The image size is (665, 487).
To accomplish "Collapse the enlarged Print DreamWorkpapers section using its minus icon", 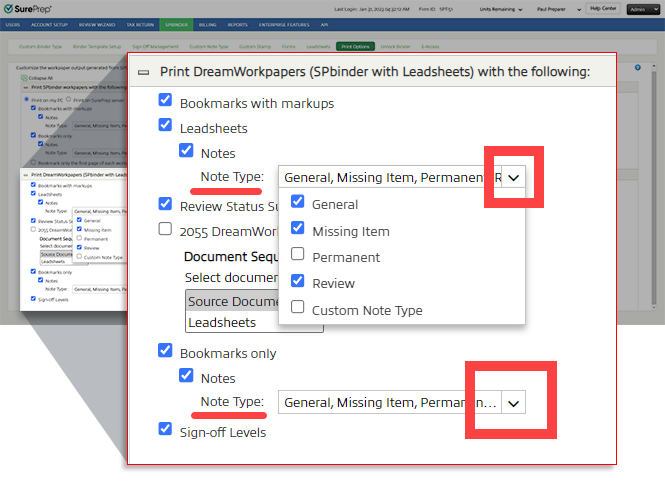I will coord(143,73).
